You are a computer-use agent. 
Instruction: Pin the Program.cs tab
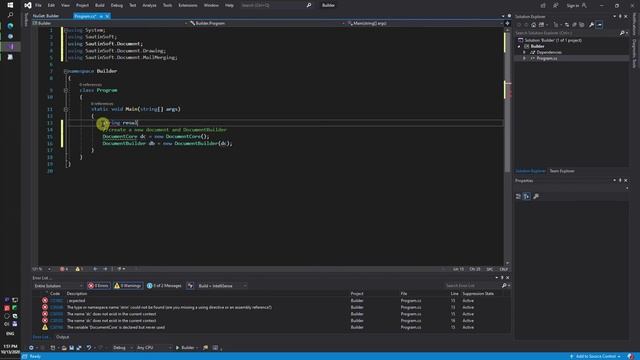(101, 16)
